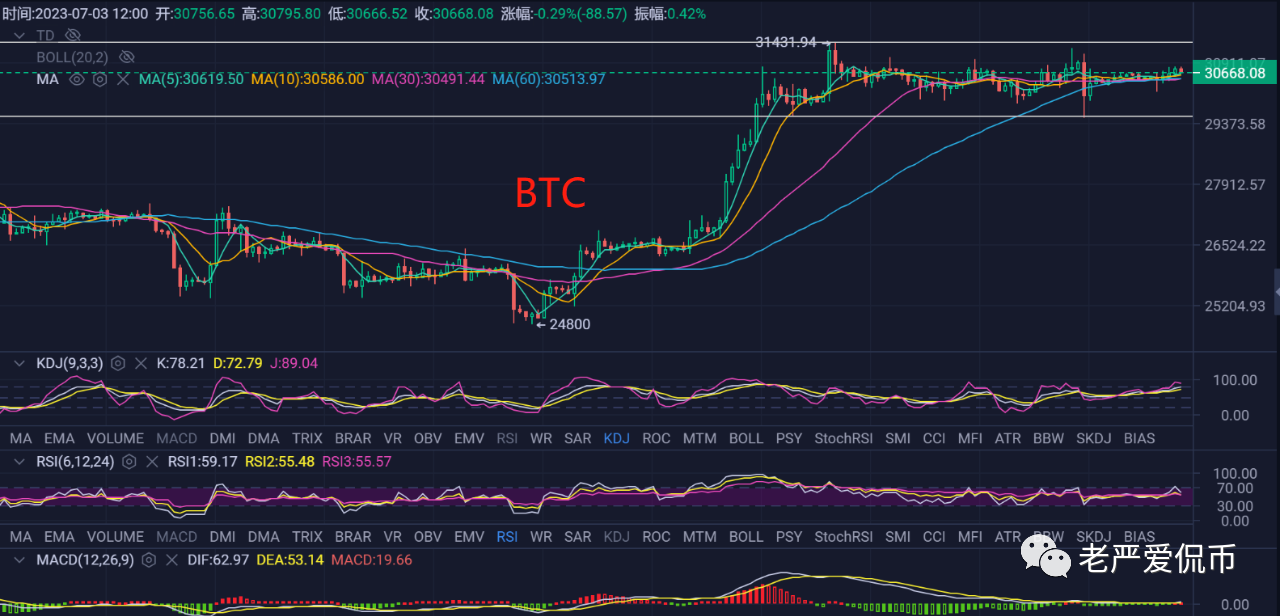The height and width of the screenshot is (616, 1280).
Task: Select the KDJ tab under the RSI chart
Action: [x=617, y=537]
